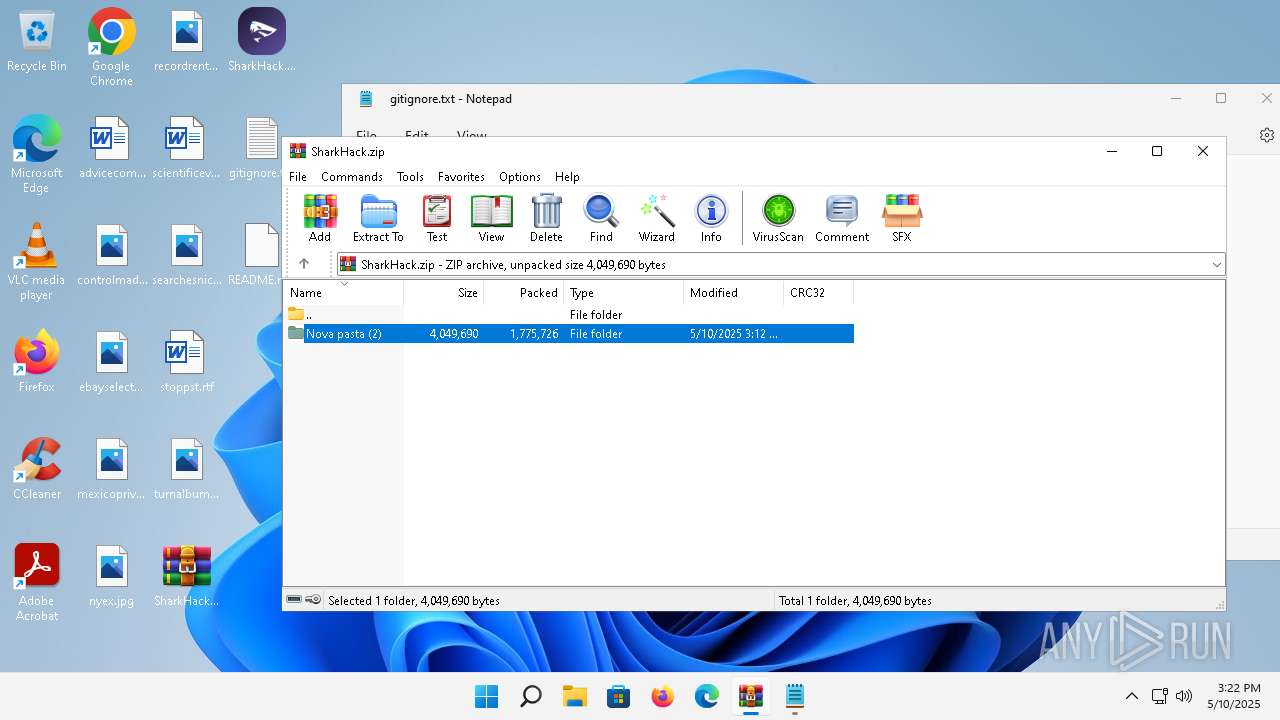Switch to Notepad in the taskbar
Image resolution: width=1280 pixels, height=720 pixels.
(x=795, y=696)
